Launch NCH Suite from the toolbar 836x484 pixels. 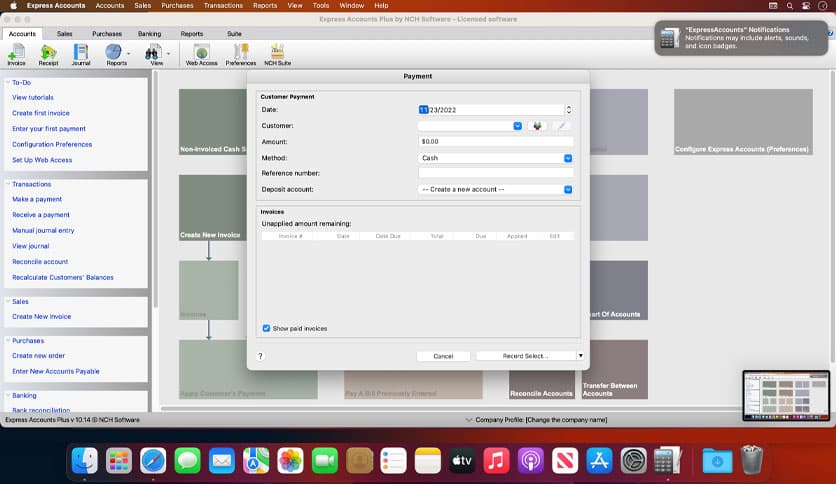[277, 53]
